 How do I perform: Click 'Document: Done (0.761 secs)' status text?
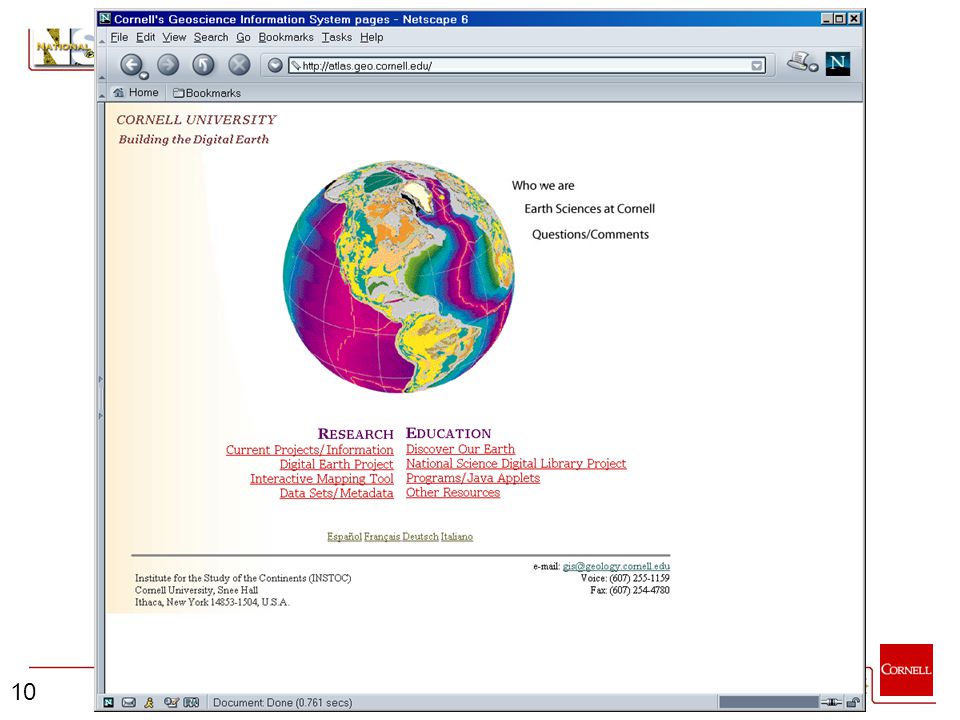[282, 703]
